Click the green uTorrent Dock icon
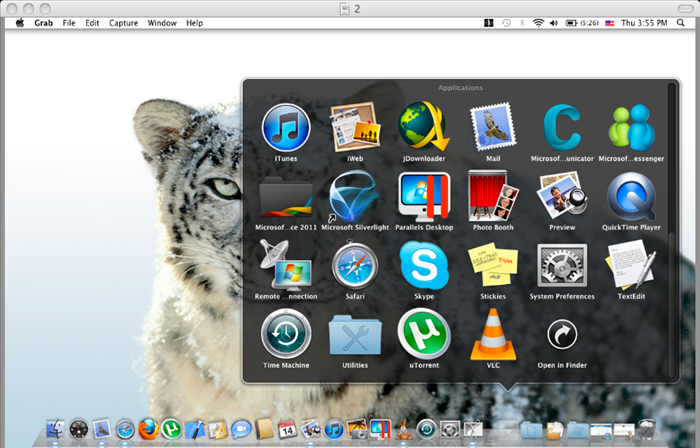 click(x=171, y=429)
